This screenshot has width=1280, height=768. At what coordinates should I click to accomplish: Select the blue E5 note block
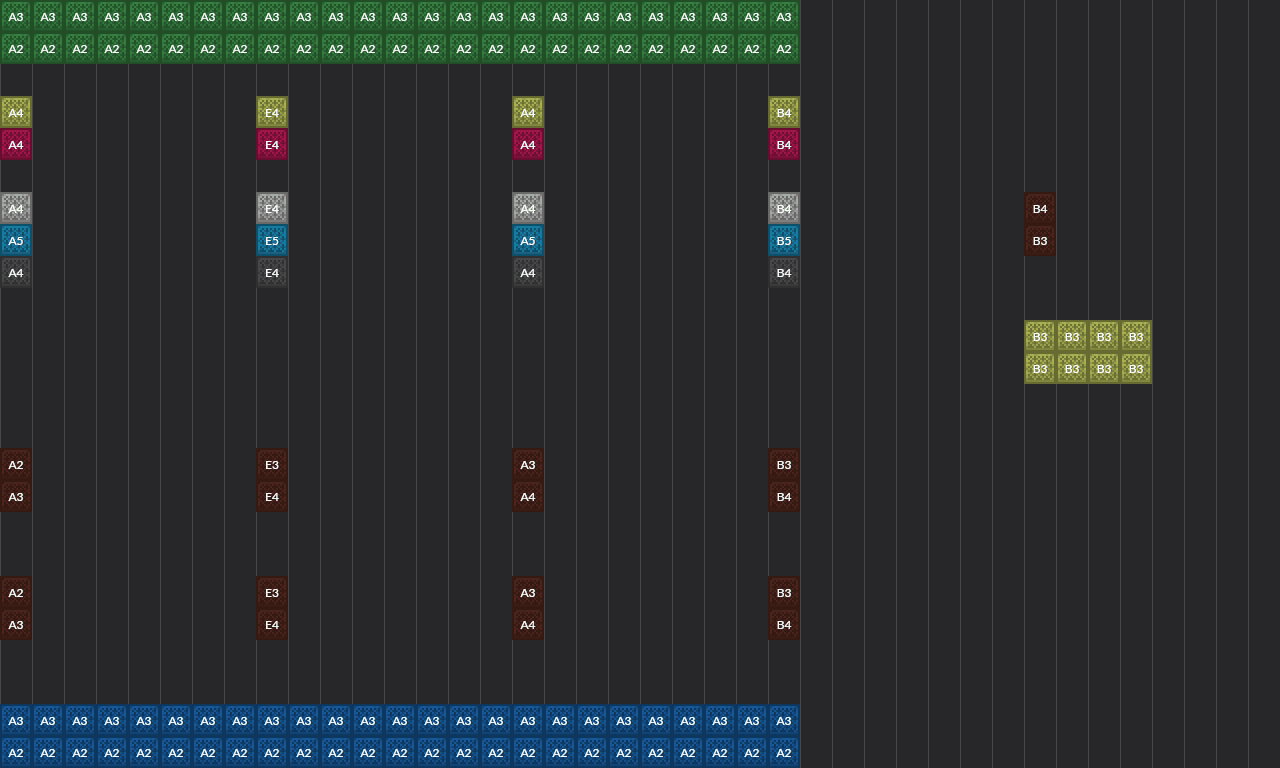point(272,240)
